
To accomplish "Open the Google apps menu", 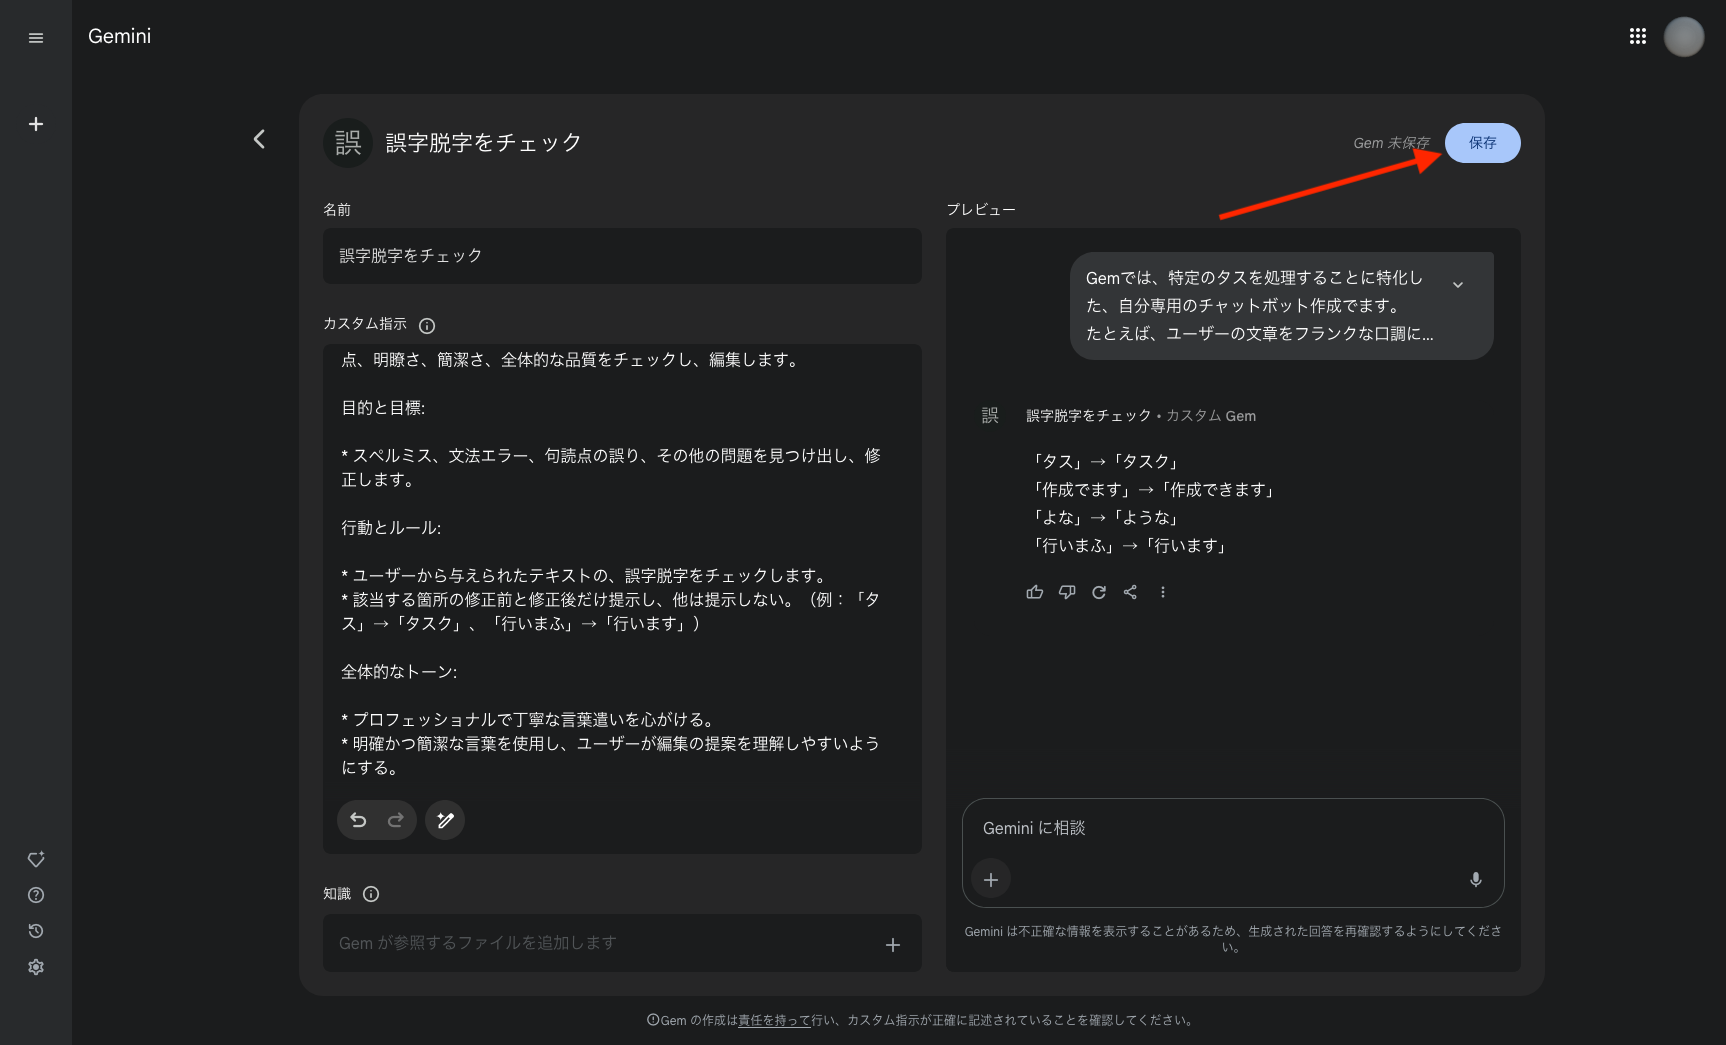I will 1637,35.
